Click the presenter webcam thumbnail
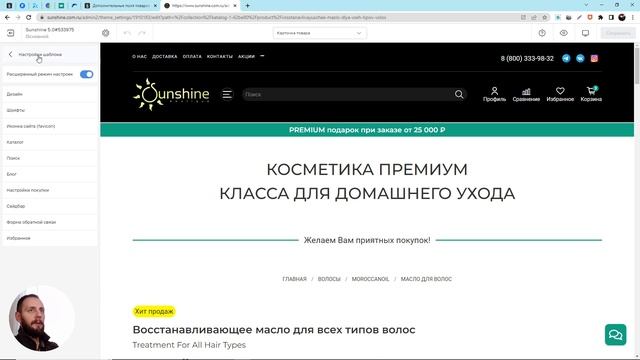640x360 pixels. pos(42,318)
